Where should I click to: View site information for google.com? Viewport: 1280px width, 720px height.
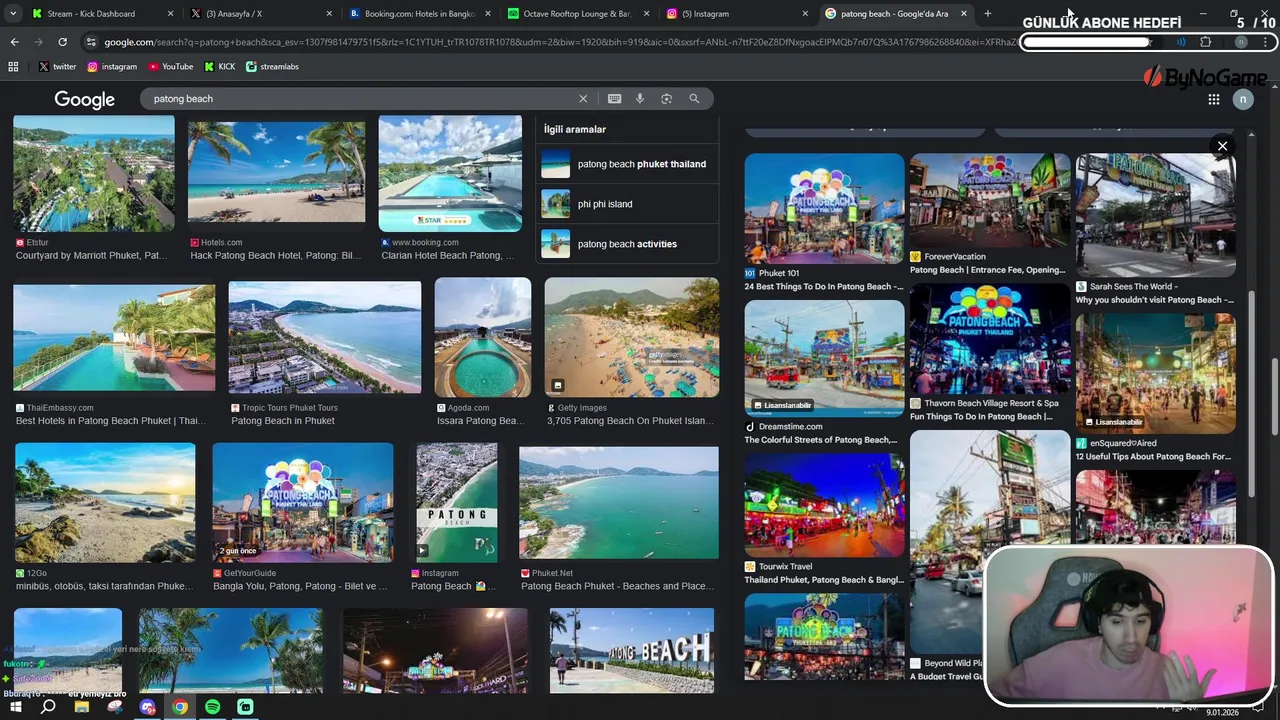(x=91, y=42)
